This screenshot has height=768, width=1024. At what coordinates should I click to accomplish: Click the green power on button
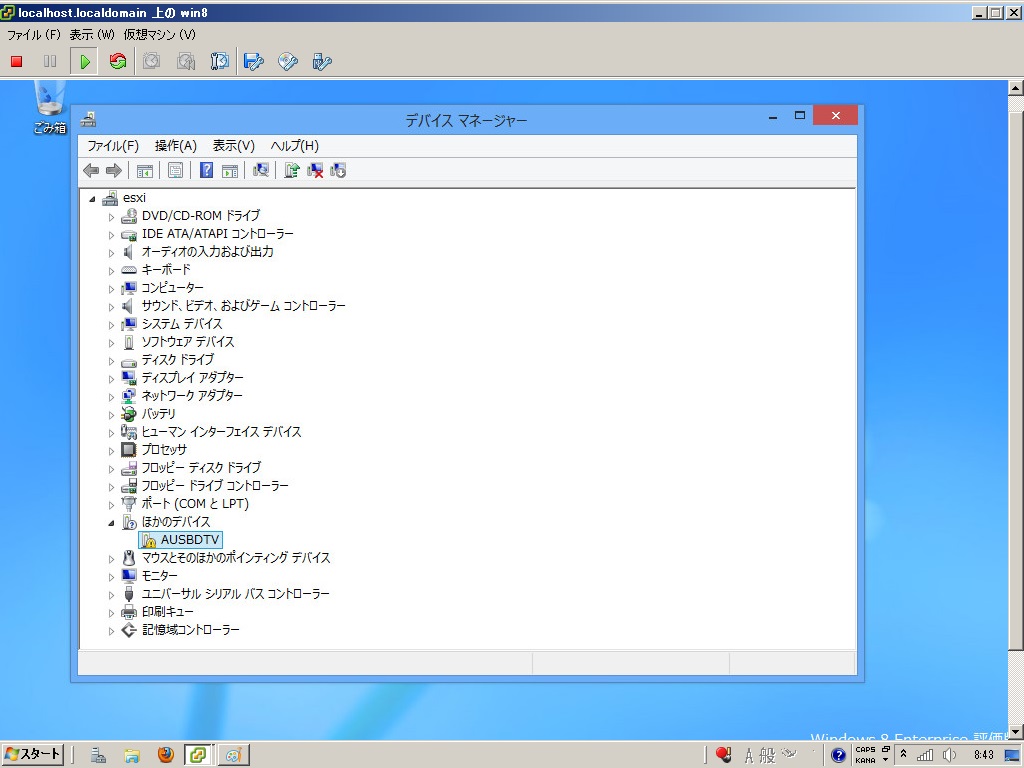pyautogui.click(x=85, y=62)
